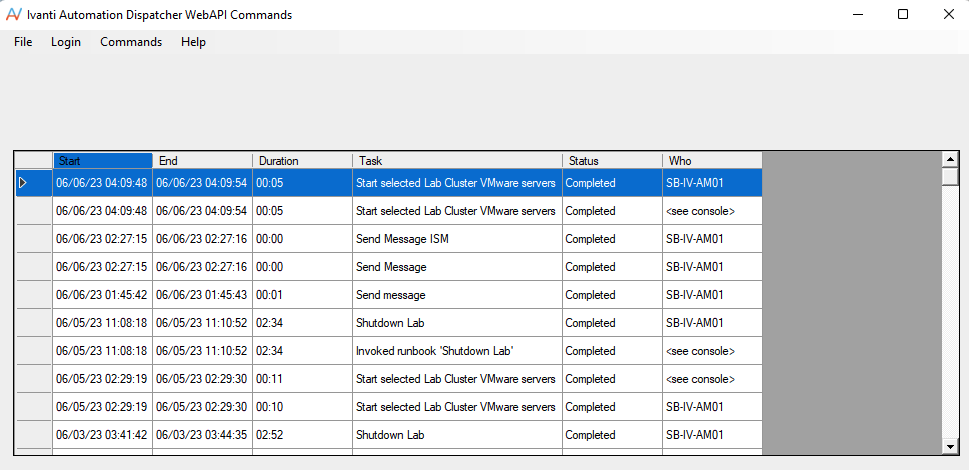Select row header of Send message row
The image size is (969, 470).
pos(34,295)
